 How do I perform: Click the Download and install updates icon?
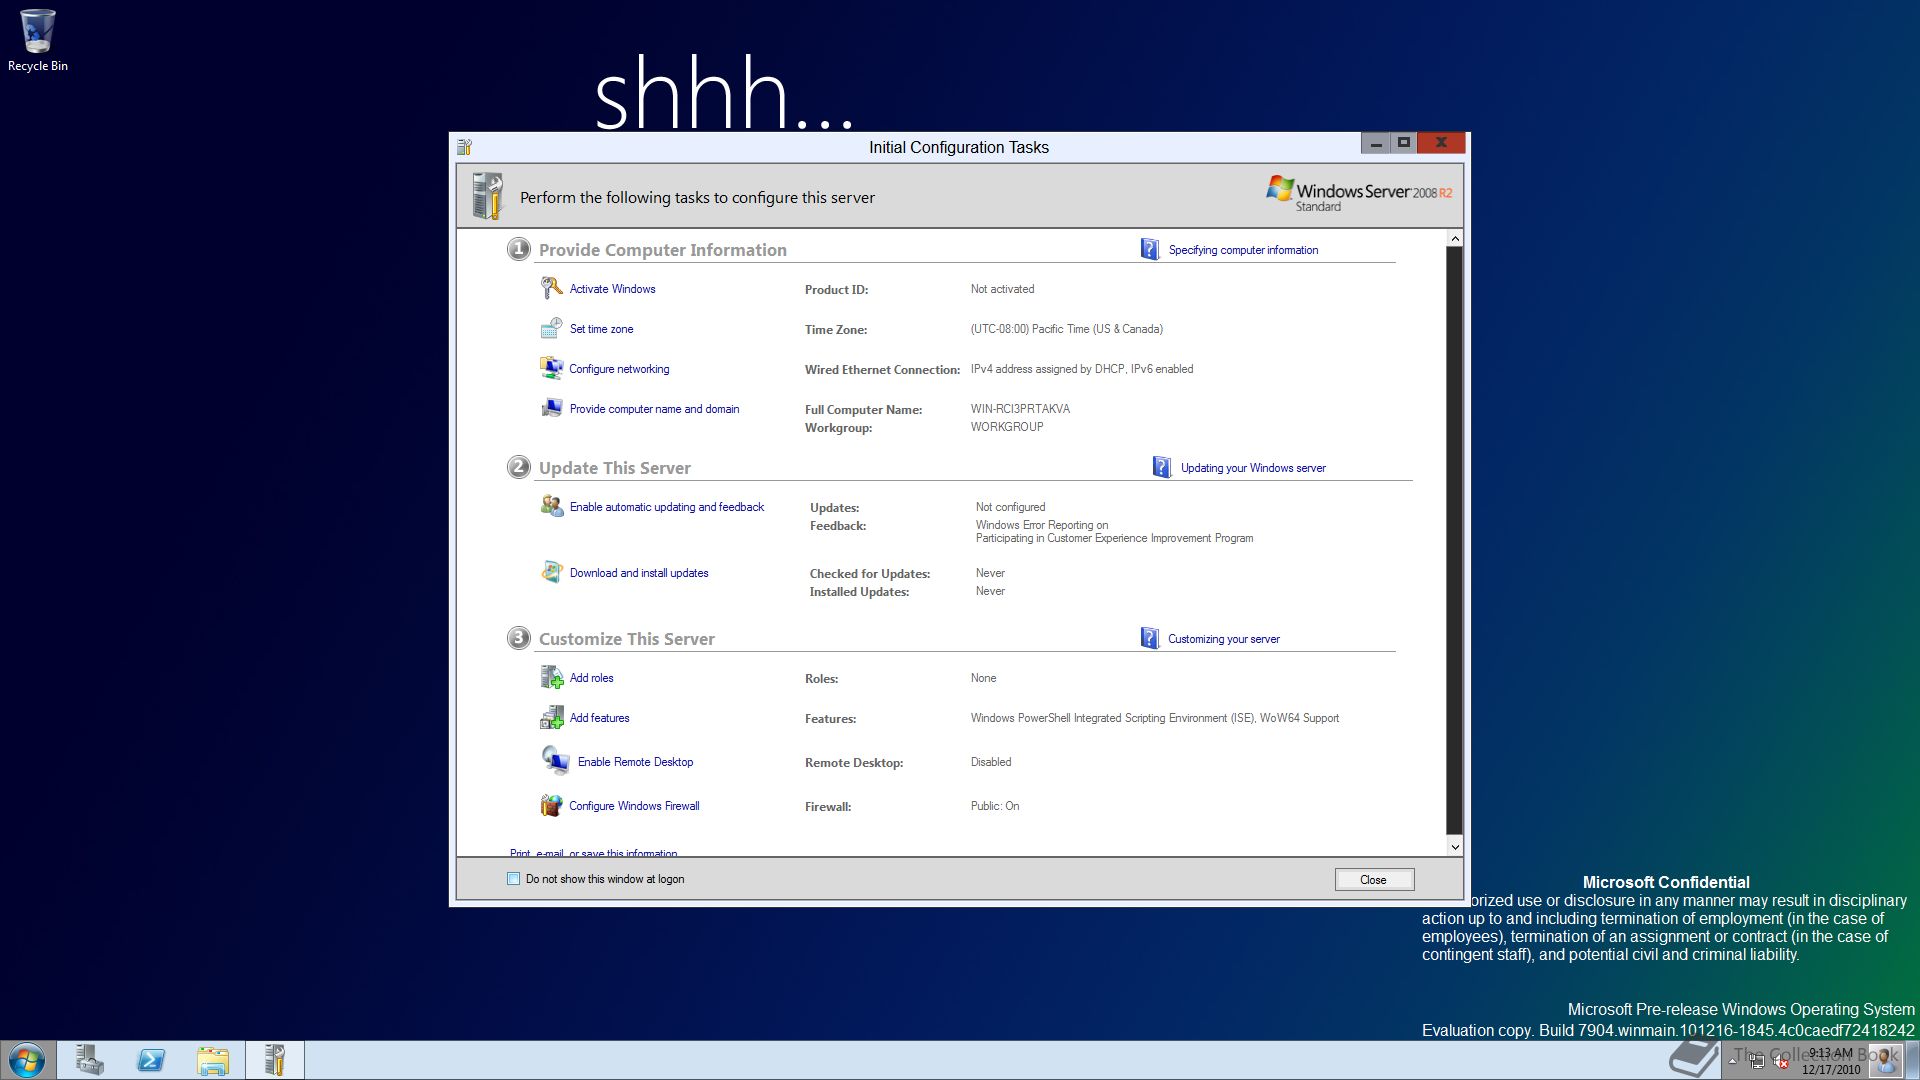click(x=551, y=572)
